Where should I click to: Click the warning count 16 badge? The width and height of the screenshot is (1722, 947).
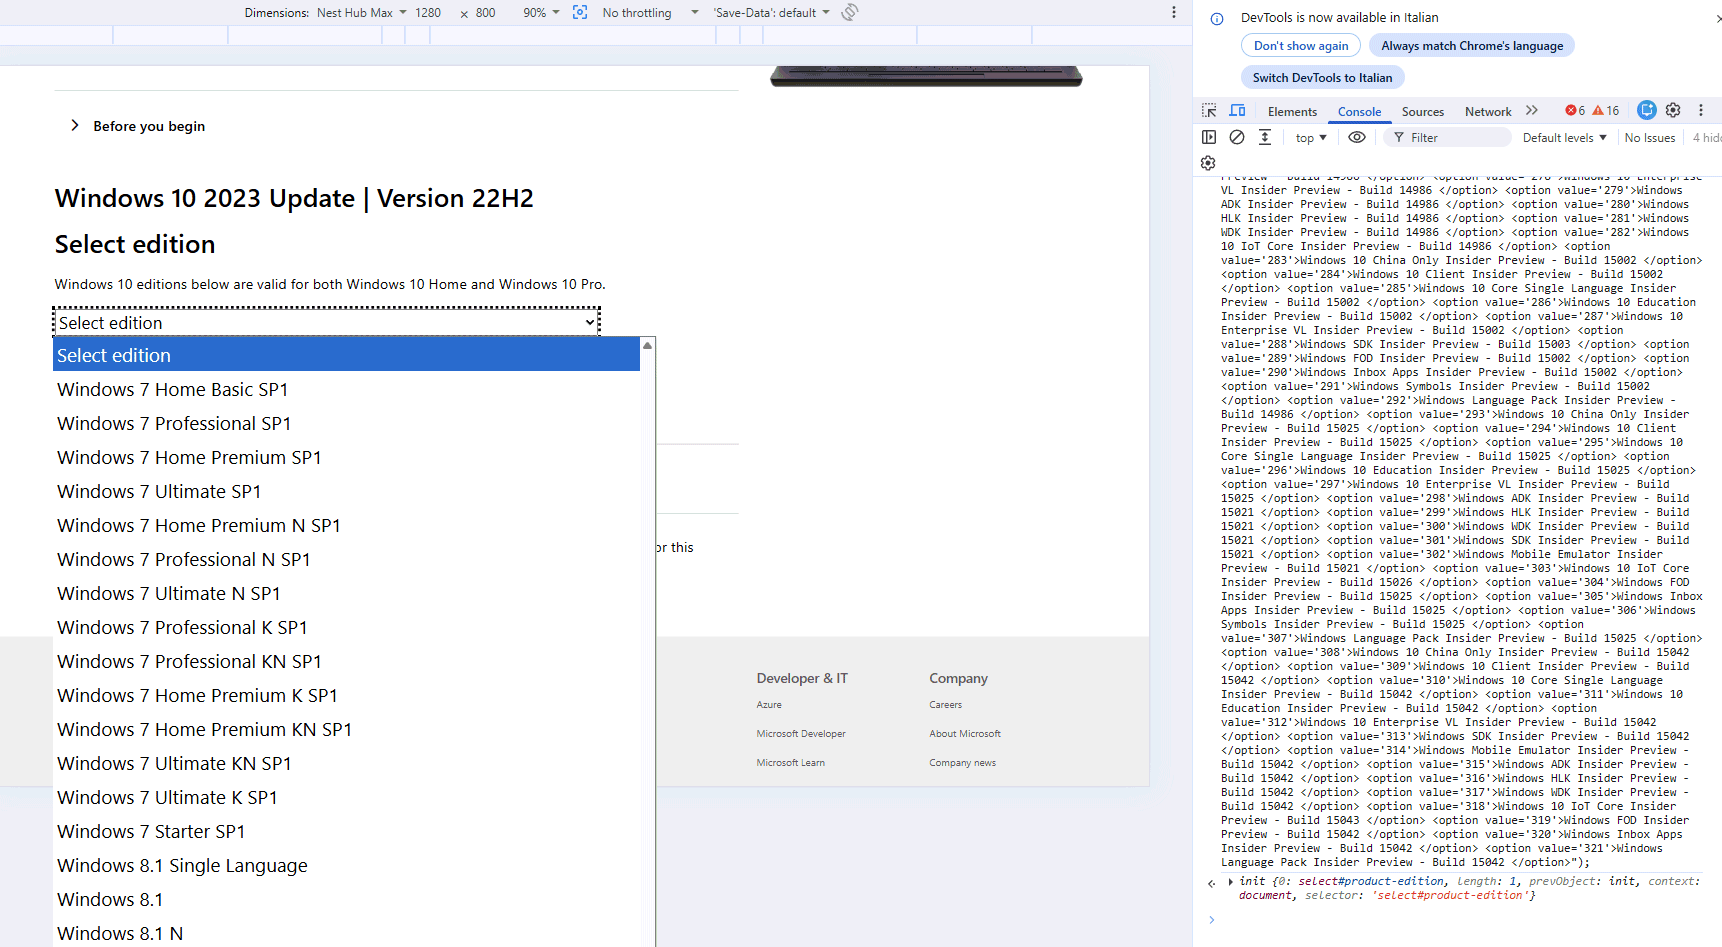pos(1606,111)
